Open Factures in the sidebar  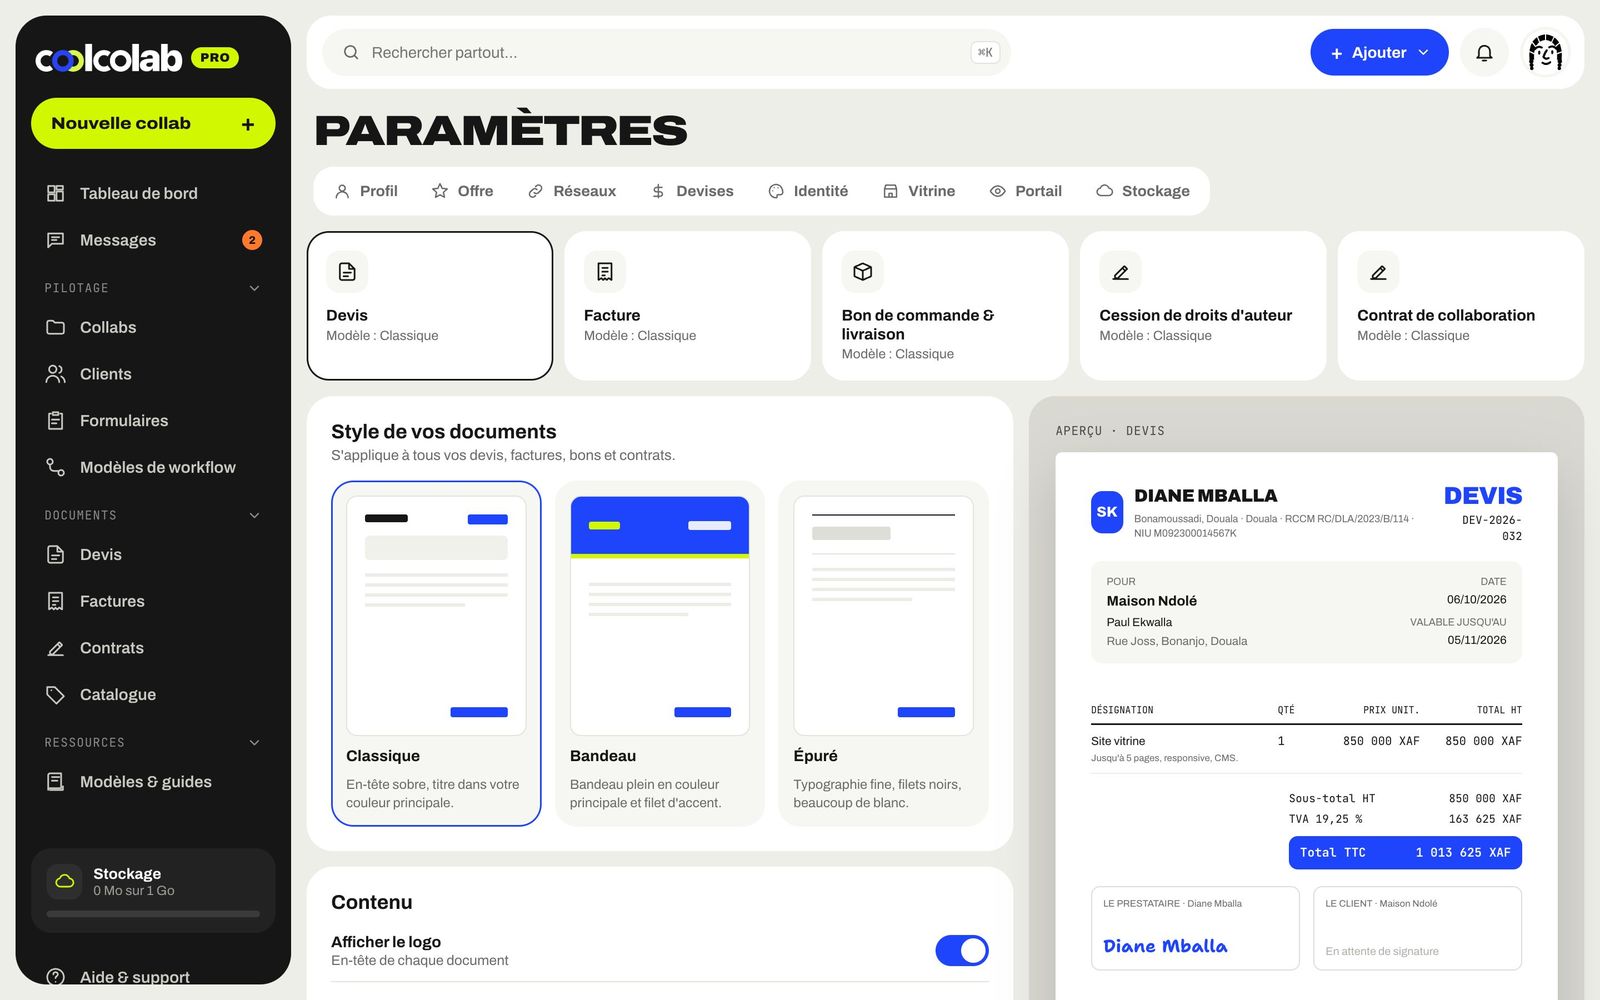coord(153,601)
